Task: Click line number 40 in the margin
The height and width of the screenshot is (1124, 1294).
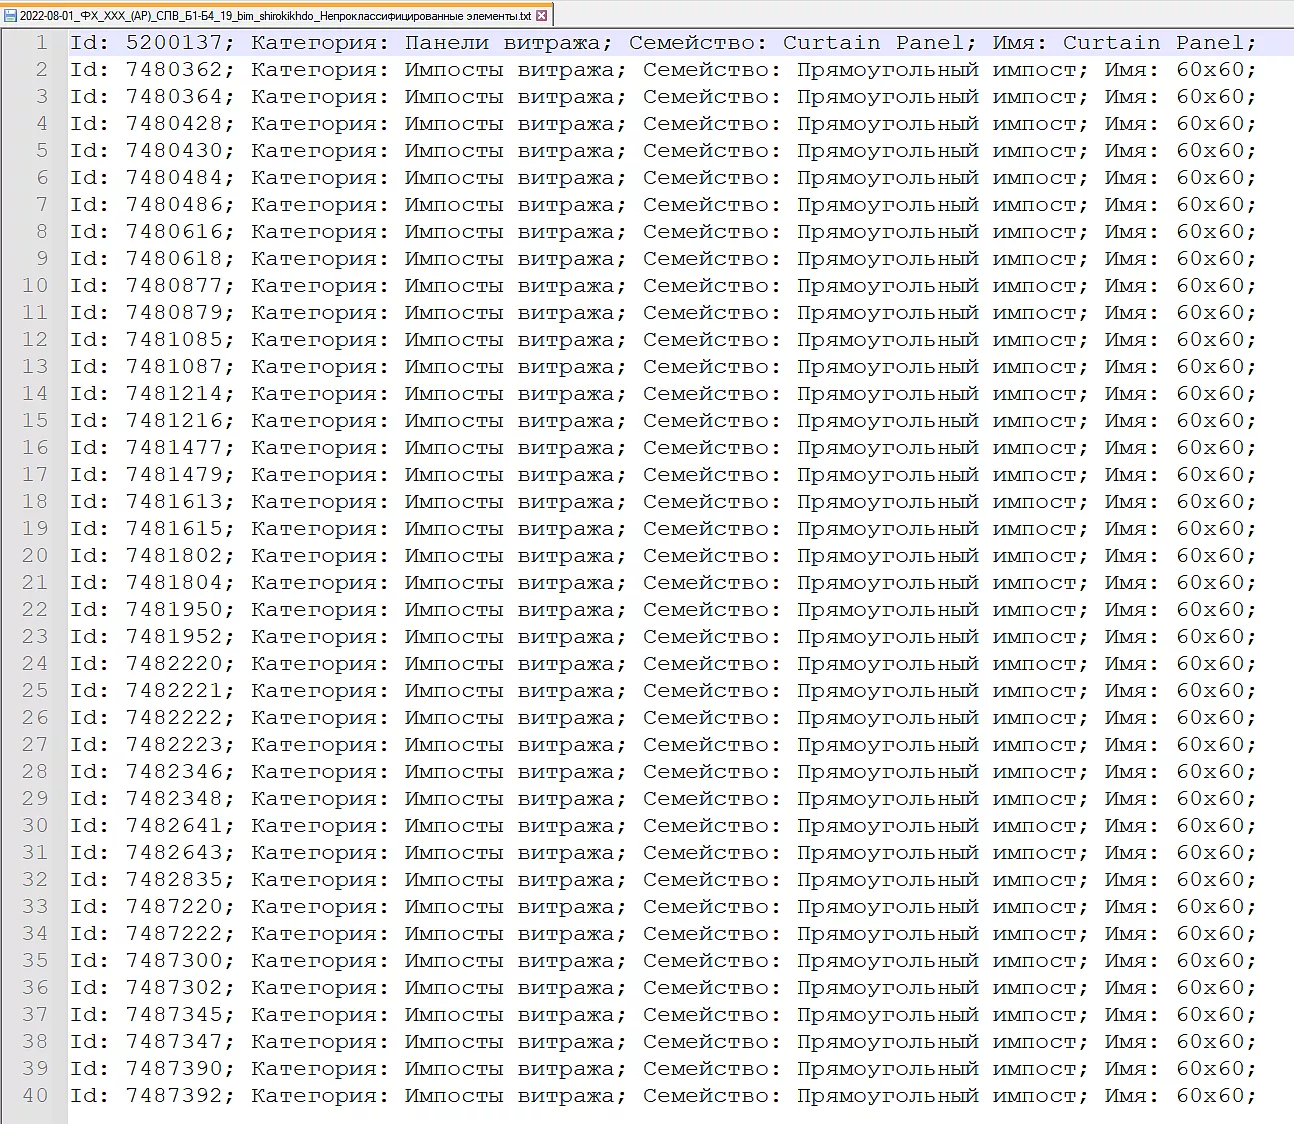Action: point(35,1096)
